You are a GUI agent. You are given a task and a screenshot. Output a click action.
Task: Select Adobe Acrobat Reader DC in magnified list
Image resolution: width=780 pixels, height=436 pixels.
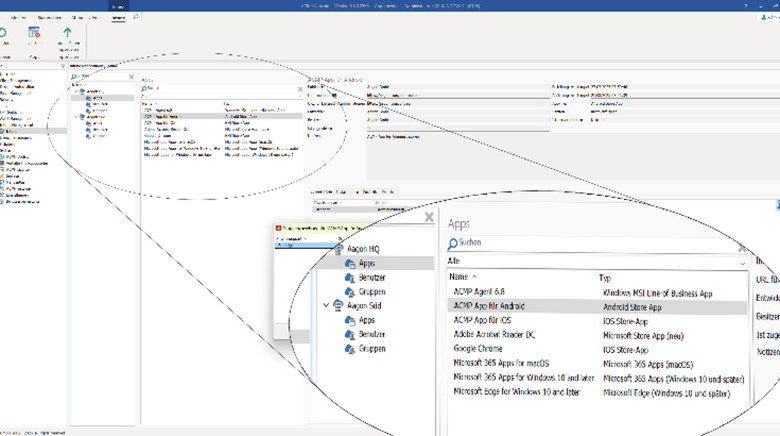[x=494, y=334]
